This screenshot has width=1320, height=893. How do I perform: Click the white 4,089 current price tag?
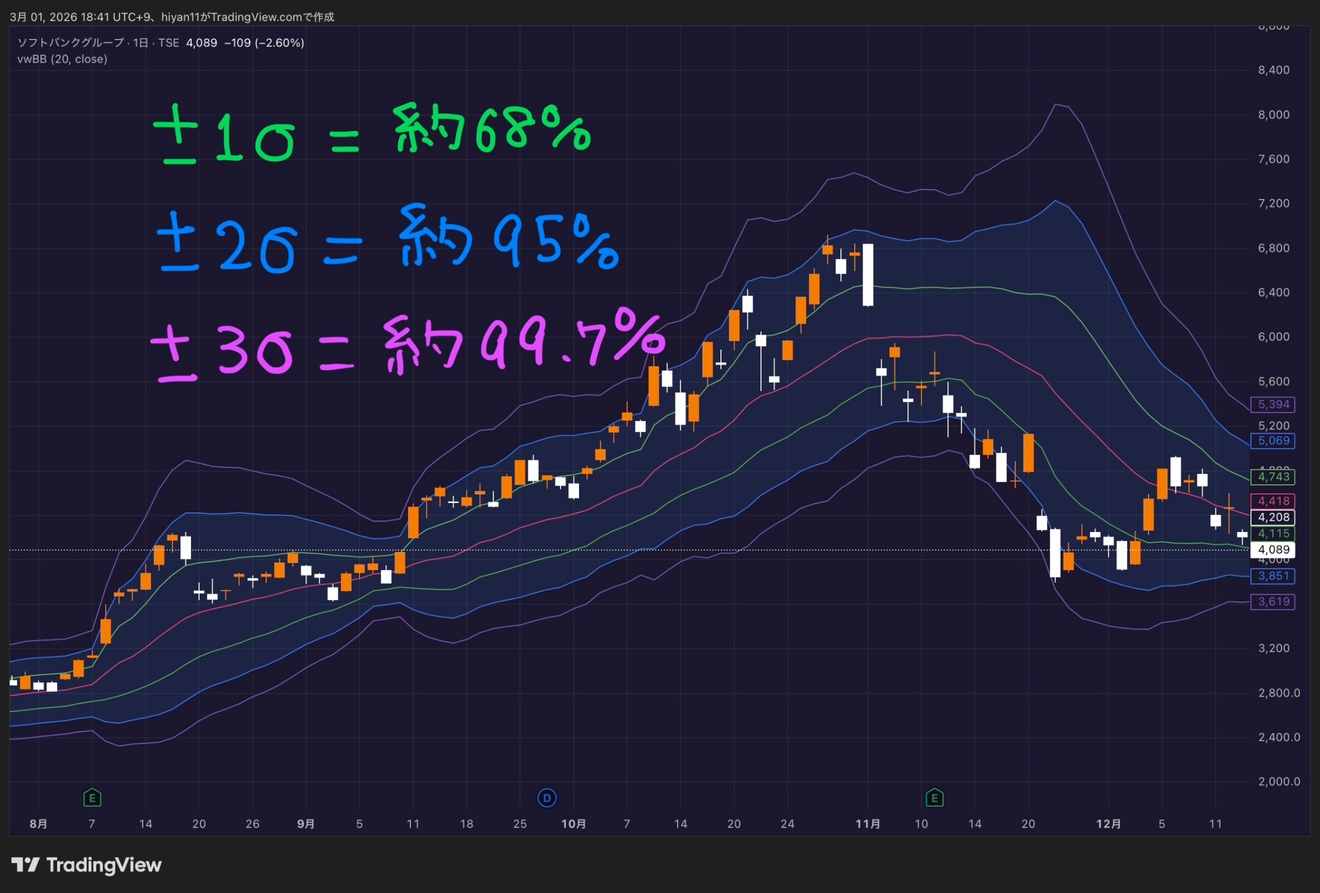[1274, 550]
